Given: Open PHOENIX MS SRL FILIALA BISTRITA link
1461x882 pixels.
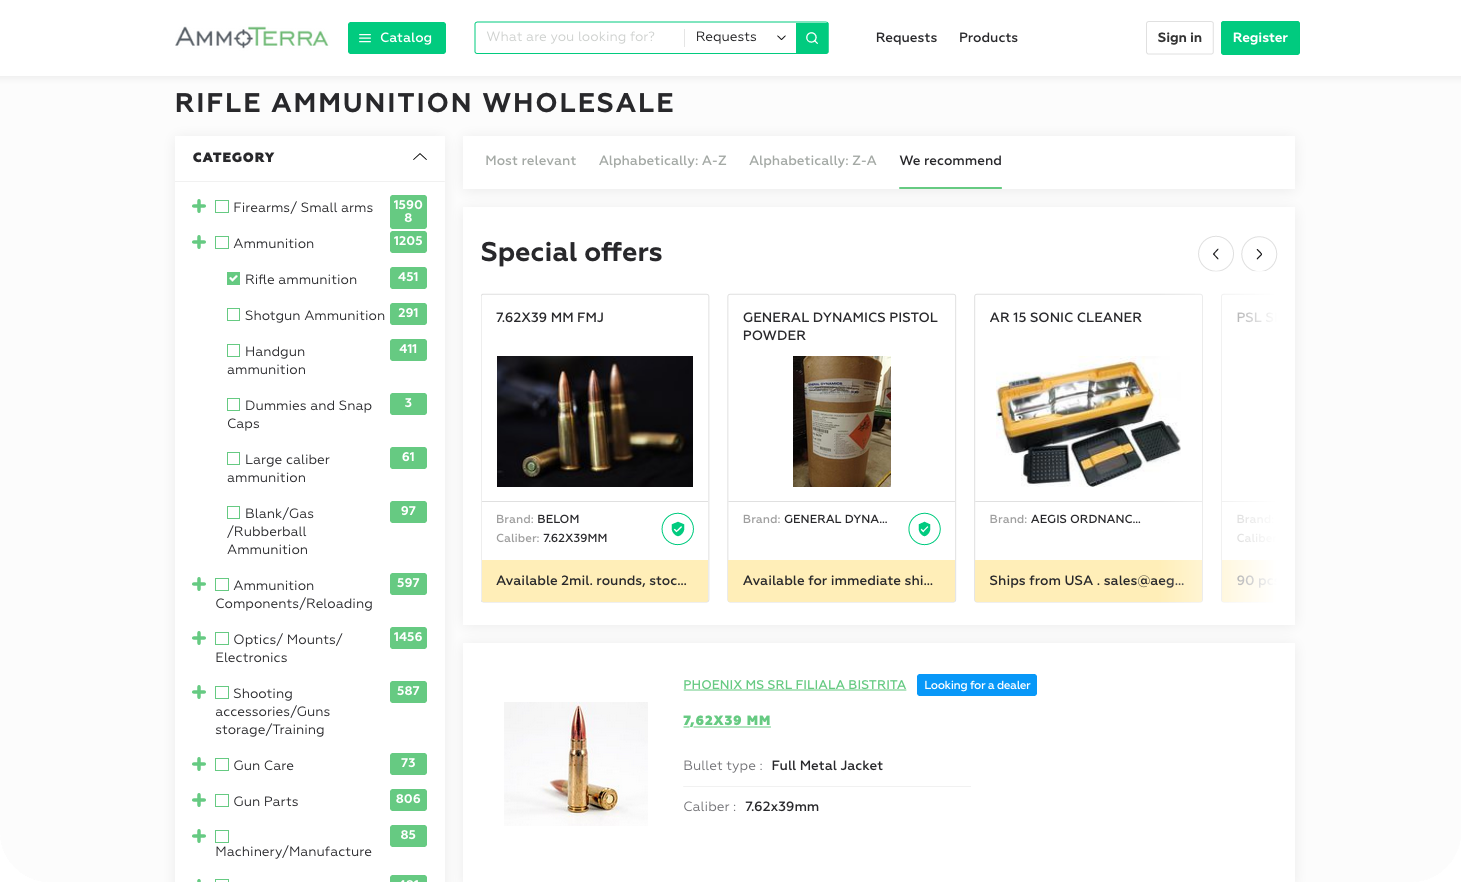Looking at the screenshot, I should coord(795,685).
